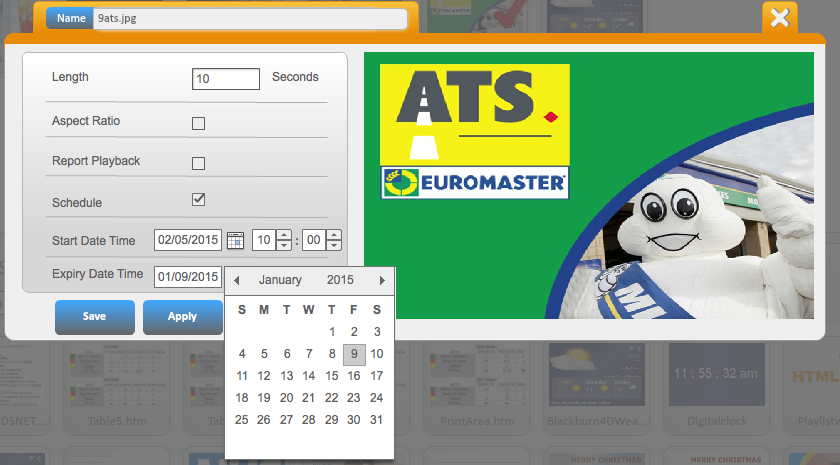The height and width of the screenshot is (465, 840).
Task: Select day 30 in the calendar
Action: pos(354,421)
